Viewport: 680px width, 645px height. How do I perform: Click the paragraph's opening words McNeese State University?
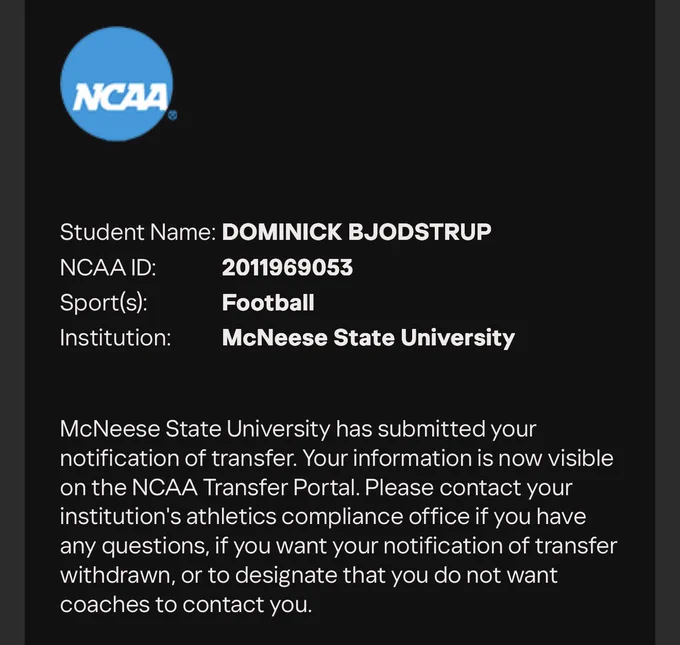195,429
